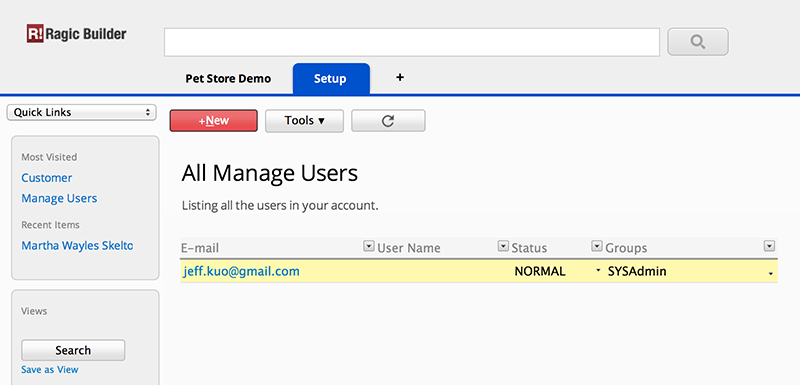Click the Ragic Builder logo

77,34
